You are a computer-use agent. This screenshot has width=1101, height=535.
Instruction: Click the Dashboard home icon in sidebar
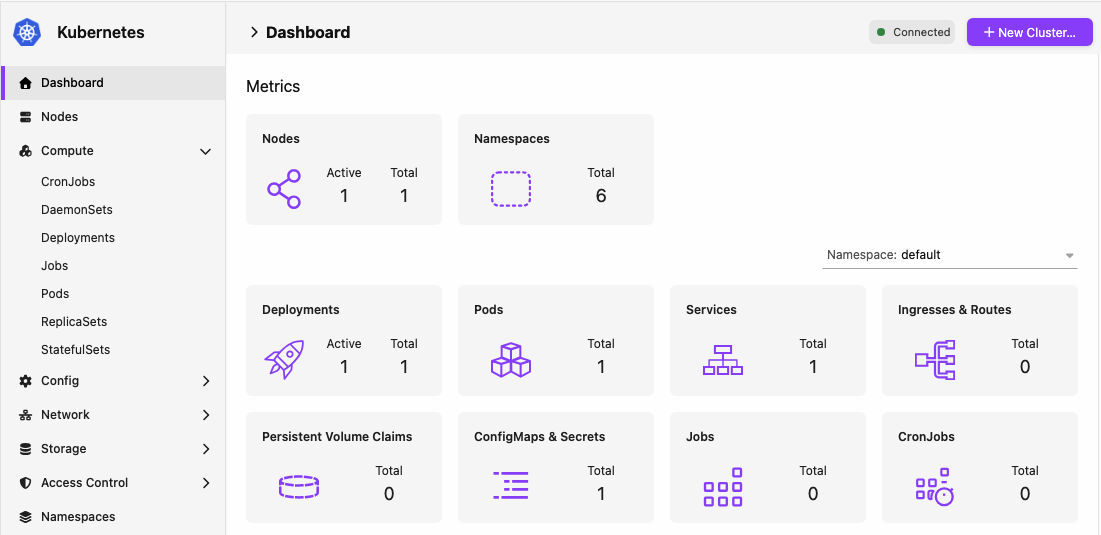(26, 83)
